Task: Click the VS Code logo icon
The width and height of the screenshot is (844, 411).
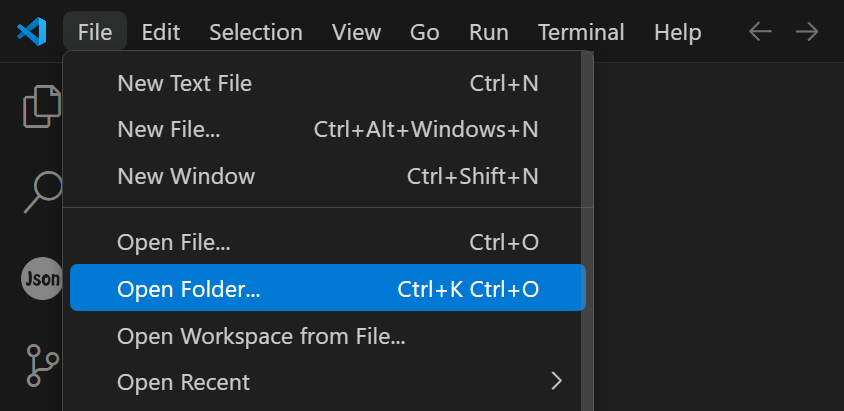Action: coord(32,32)
